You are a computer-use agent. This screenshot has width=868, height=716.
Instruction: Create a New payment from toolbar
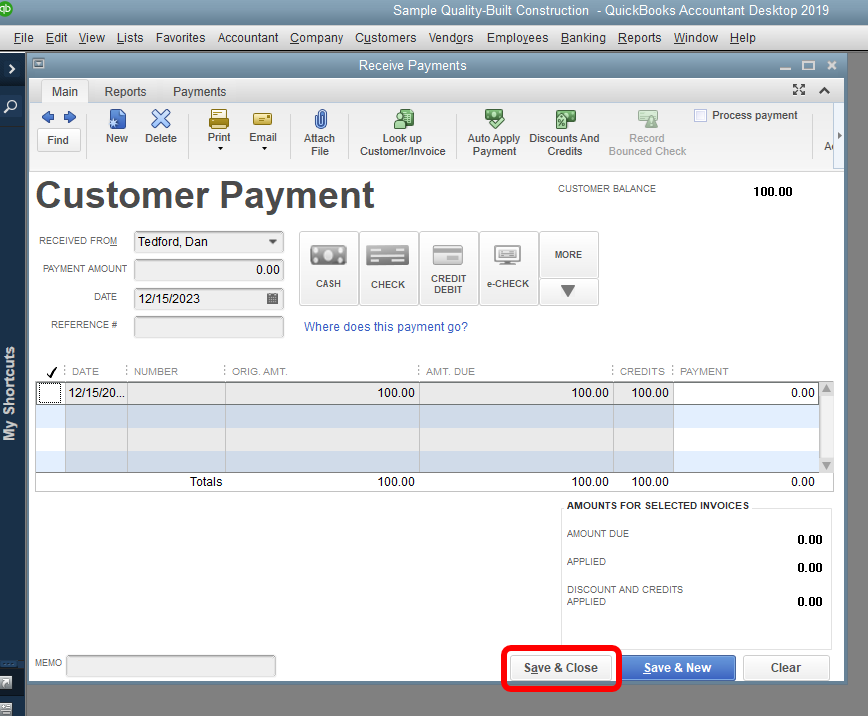[x=117, y=127]
